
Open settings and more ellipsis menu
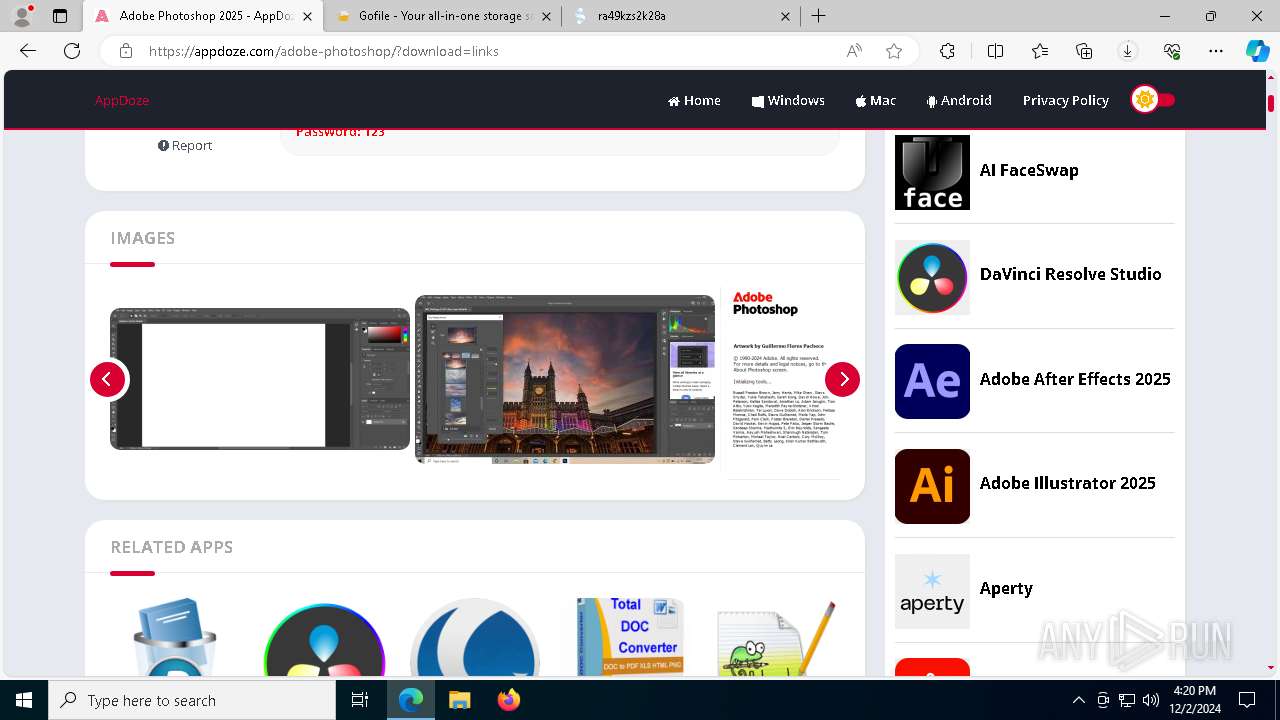pyautogui.click(x=1216, y=51)
